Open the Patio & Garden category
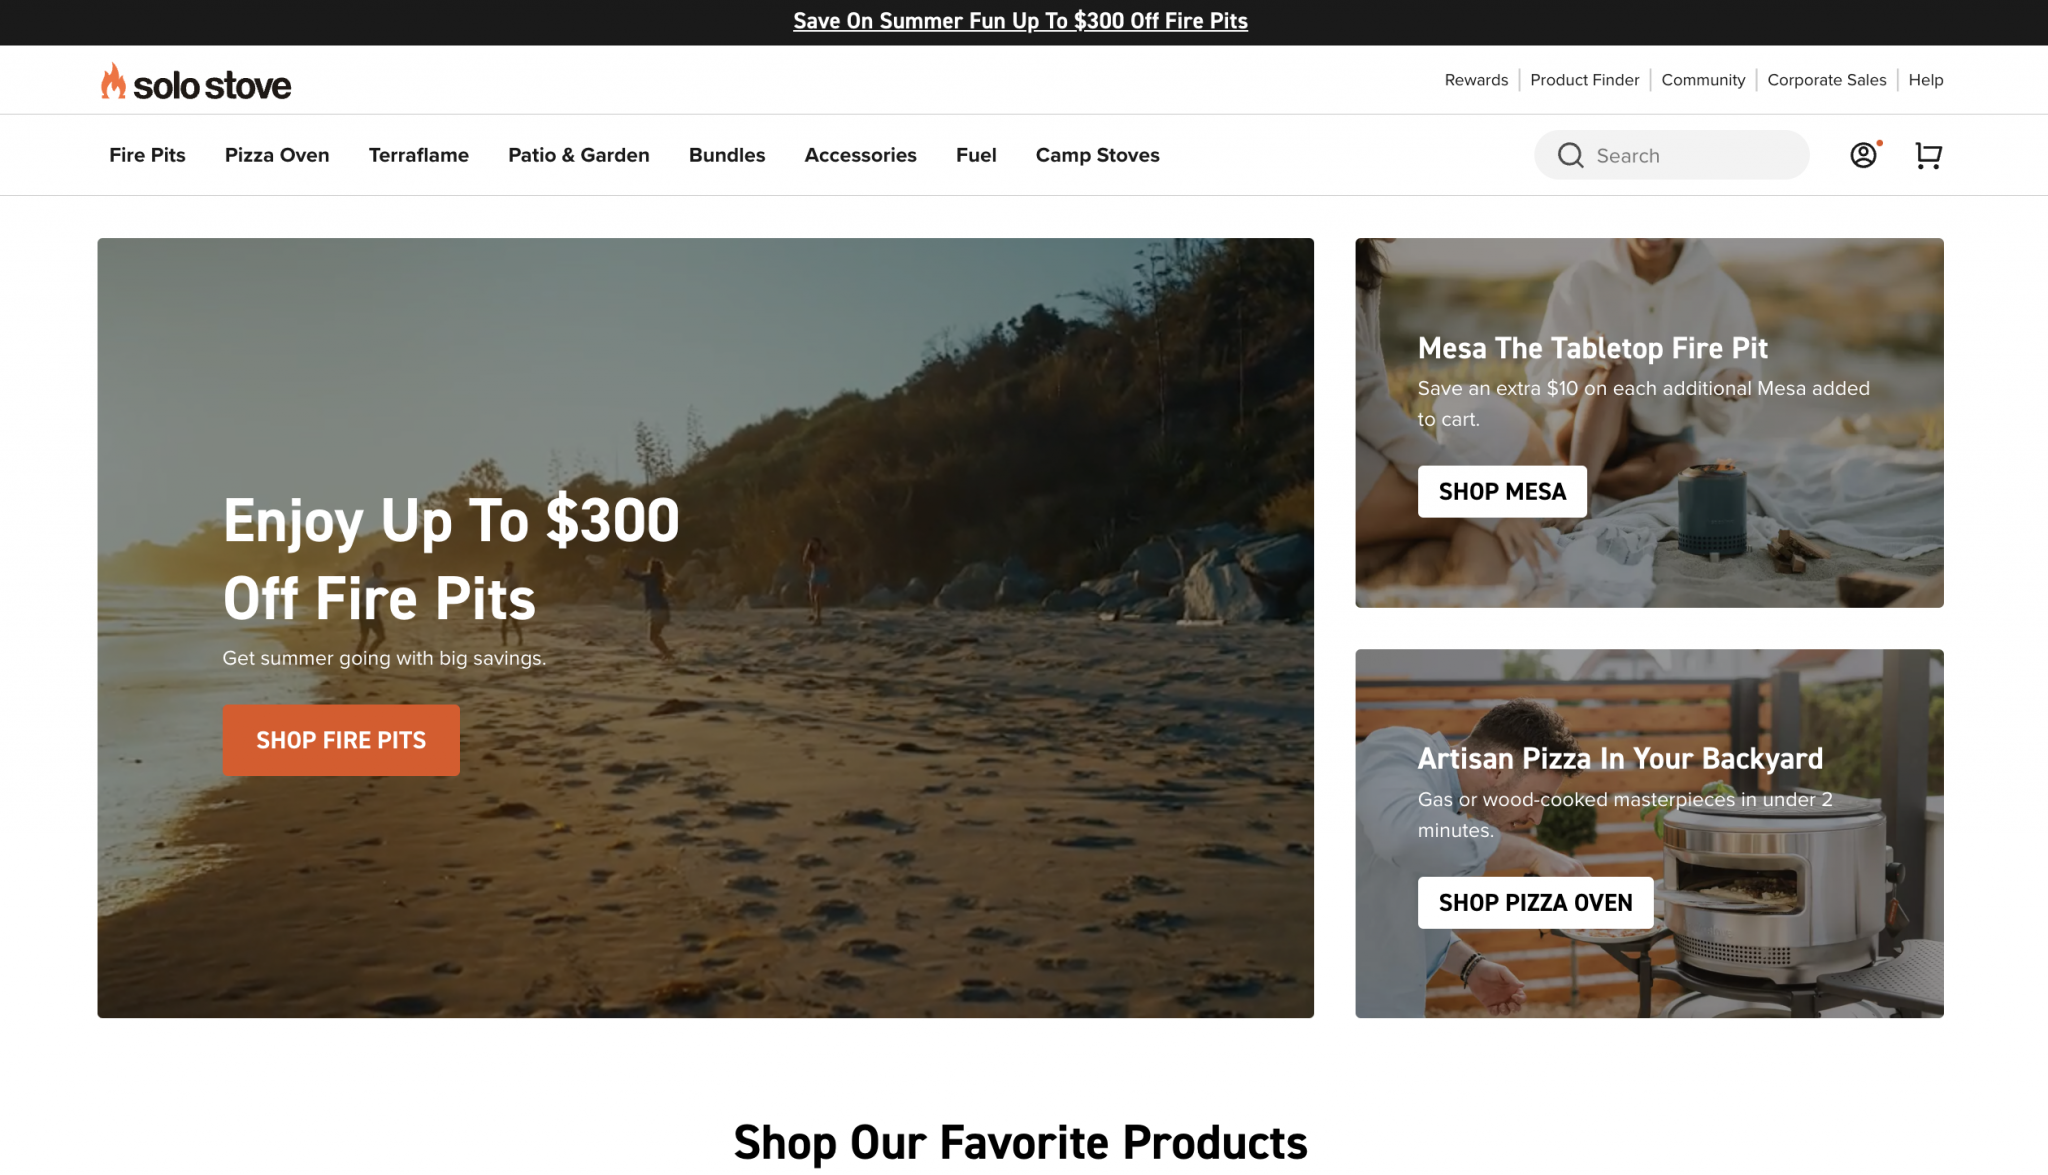This screenshot has width=2048, height=1175. [579, 155]
